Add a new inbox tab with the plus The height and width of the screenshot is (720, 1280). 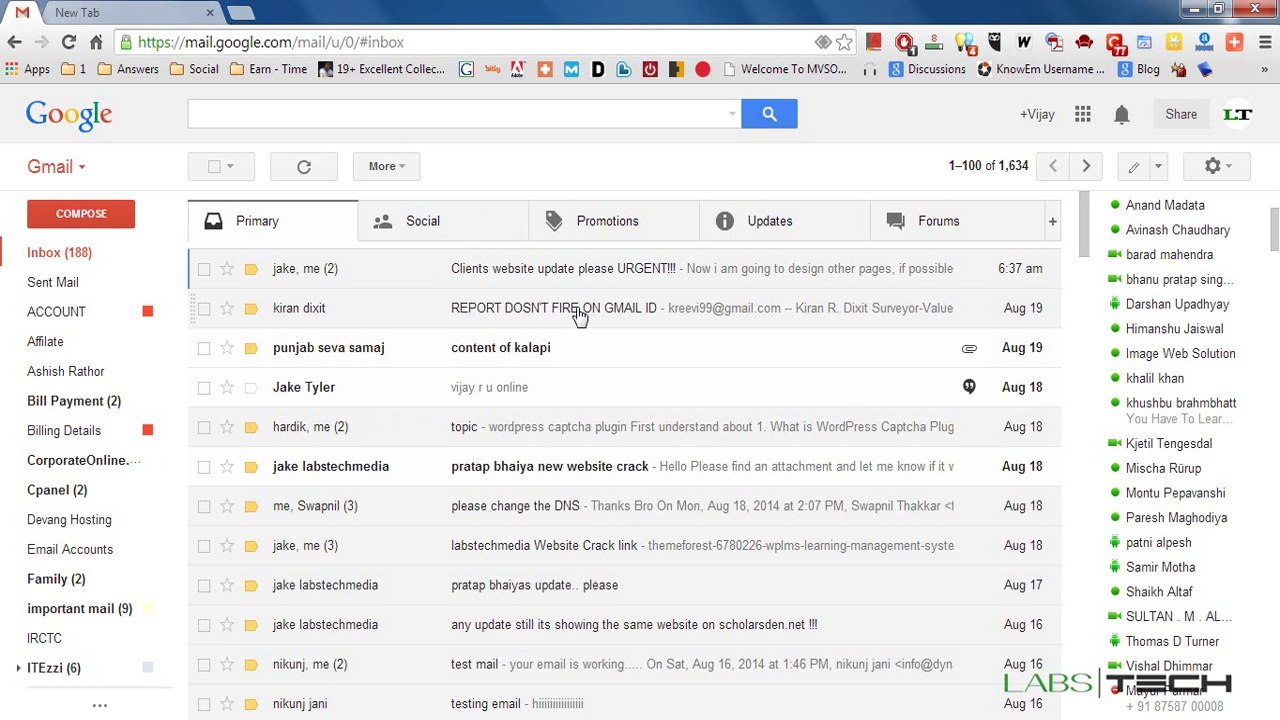[x=1052, y=221]
